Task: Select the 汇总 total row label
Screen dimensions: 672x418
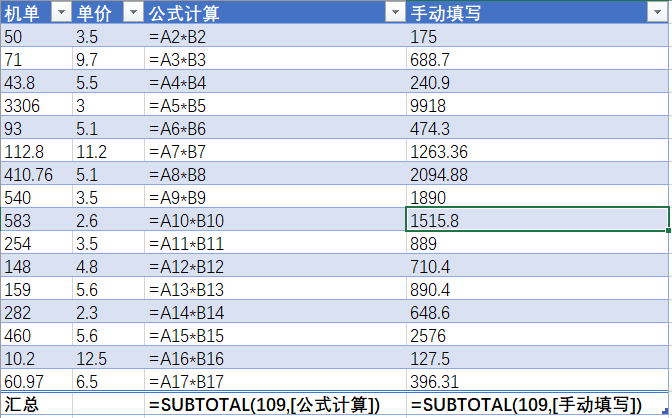Action: click(36, 404)
